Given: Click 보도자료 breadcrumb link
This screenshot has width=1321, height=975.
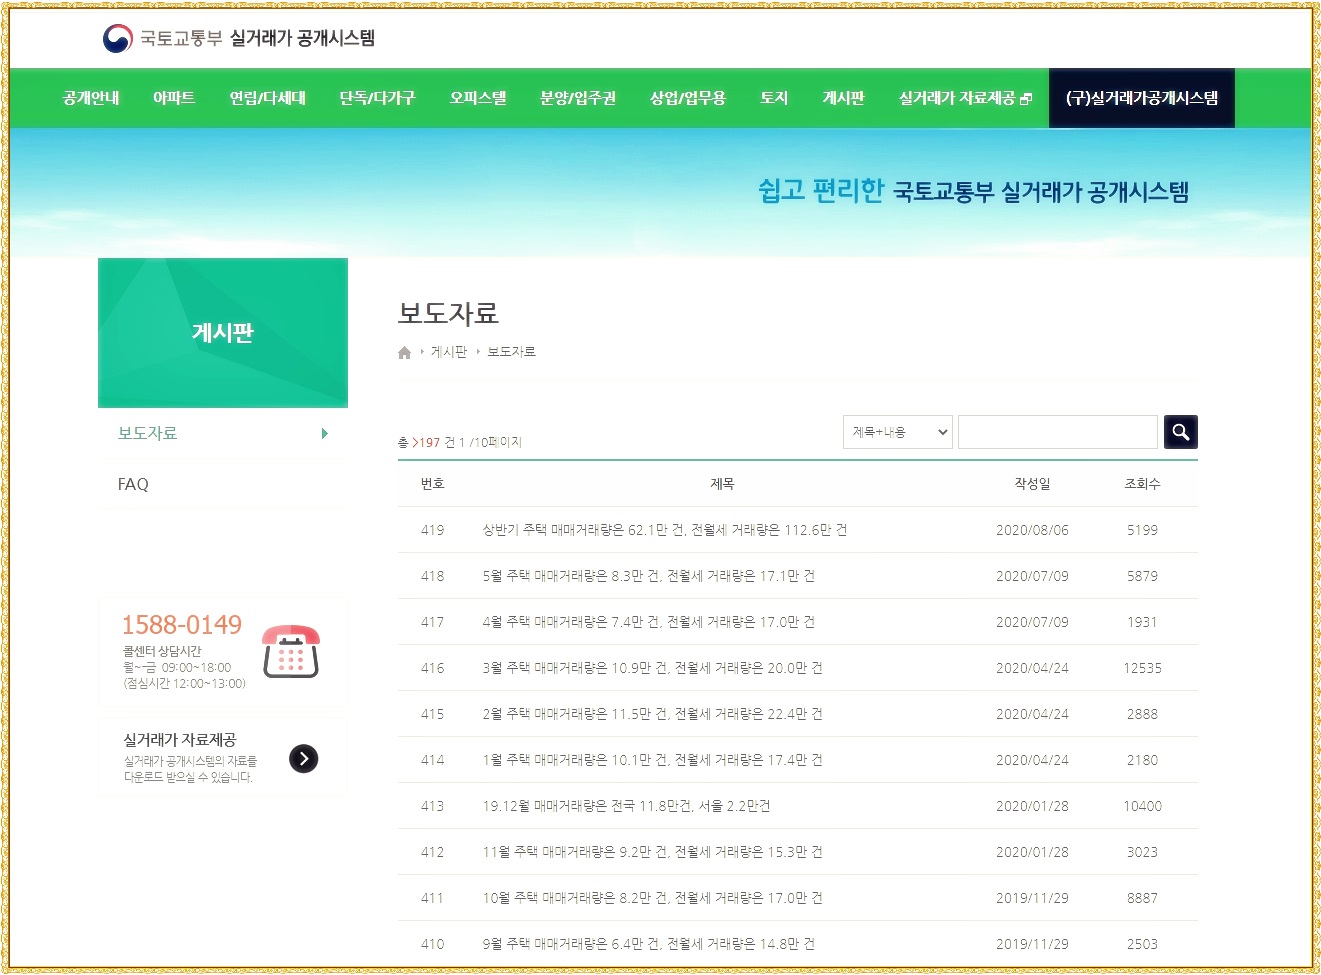Looking at the screenshot, I should [511, 352].
